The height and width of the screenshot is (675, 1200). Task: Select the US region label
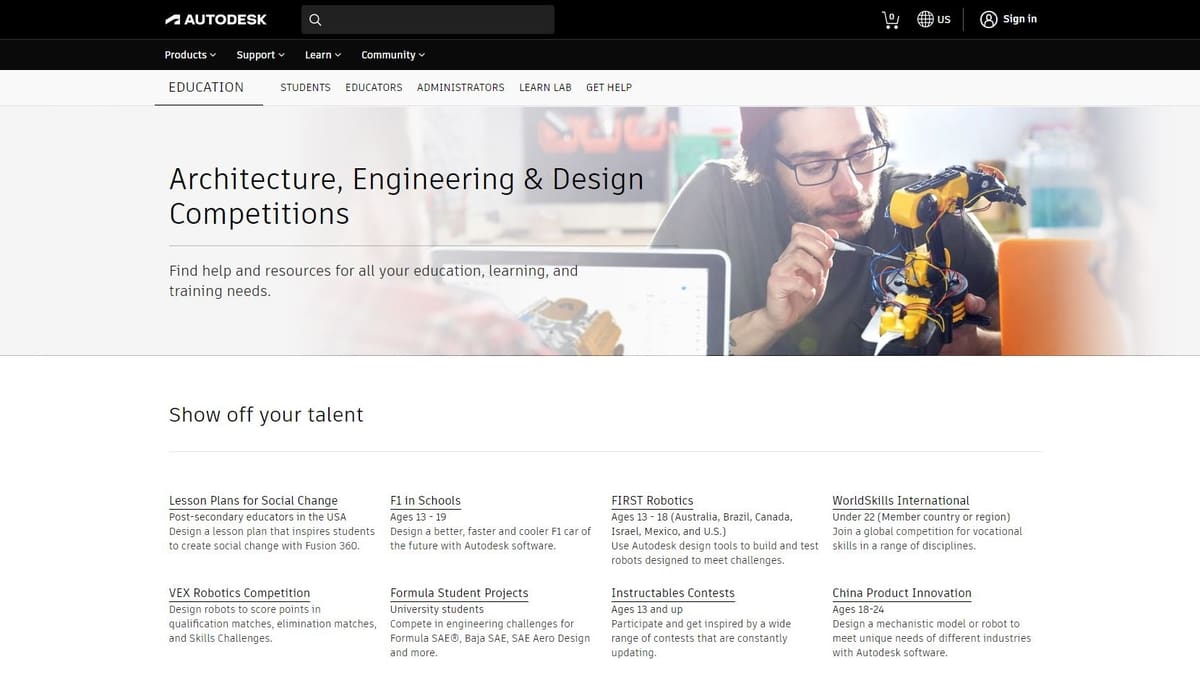tap(944, 20)
